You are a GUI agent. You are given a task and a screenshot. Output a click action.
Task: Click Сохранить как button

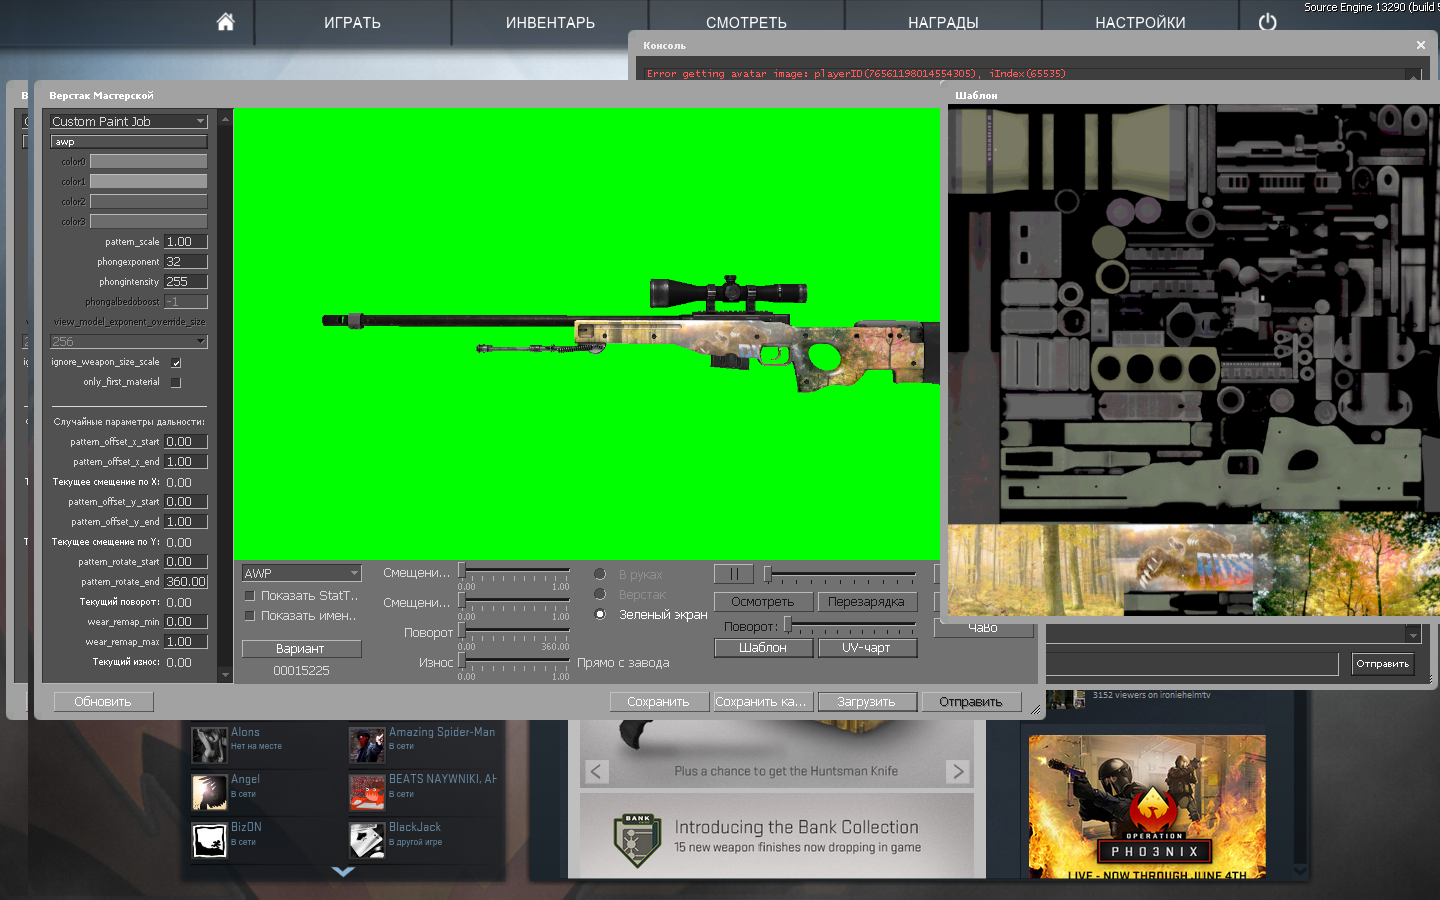click(762, 702)
